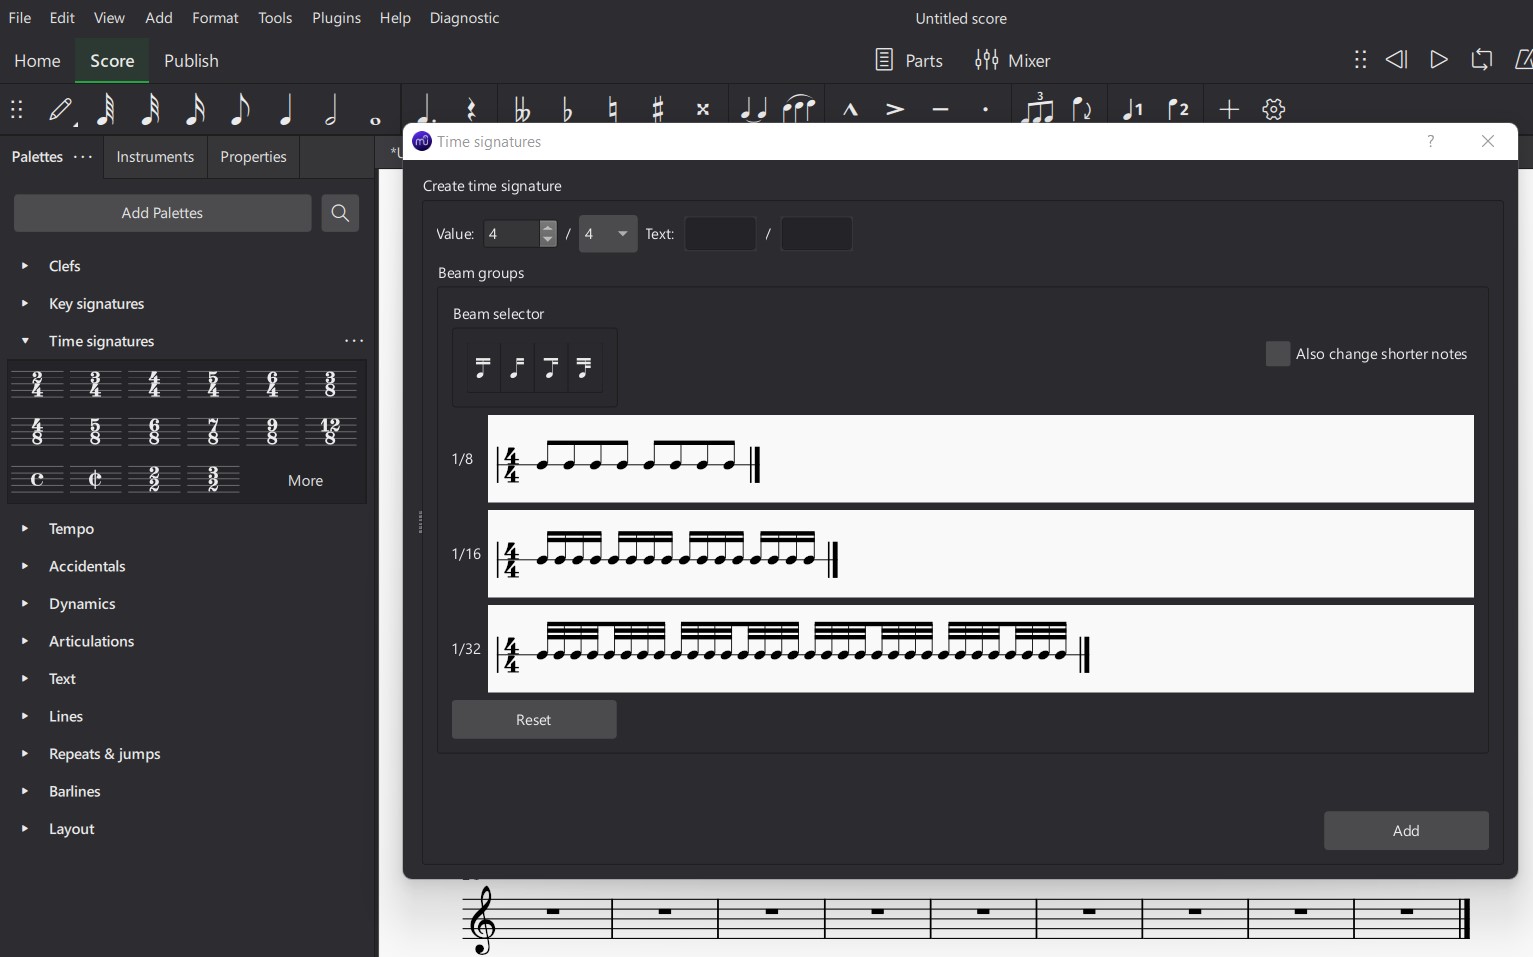Collapse the Time signatures palette

25,340
